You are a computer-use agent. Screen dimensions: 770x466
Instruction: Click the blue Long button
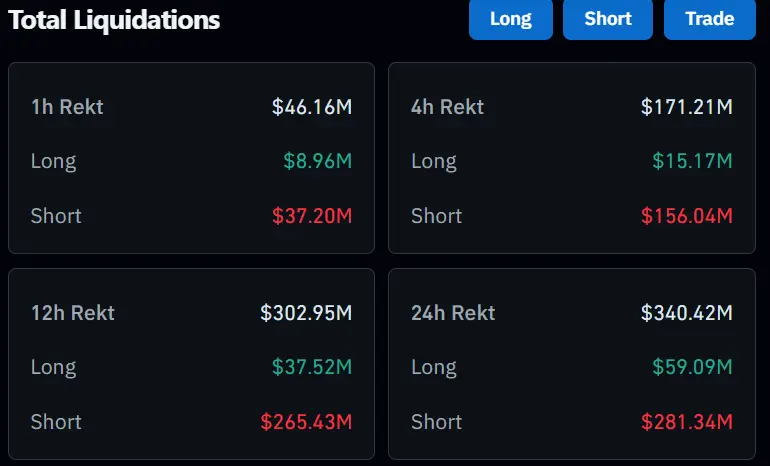510,19
